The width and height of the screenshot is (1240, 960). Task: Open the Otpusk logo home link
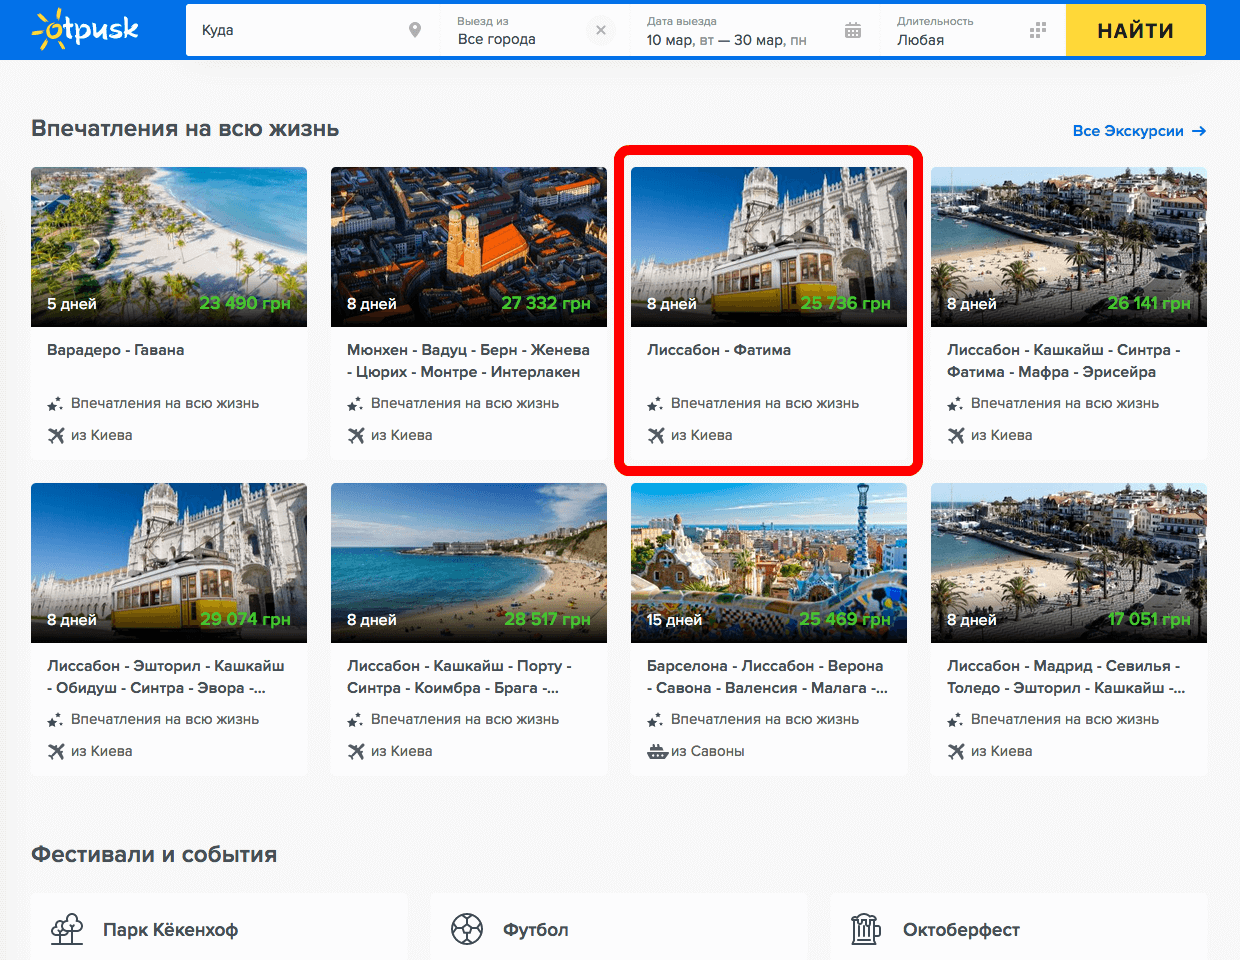click(x=85, y=30)
